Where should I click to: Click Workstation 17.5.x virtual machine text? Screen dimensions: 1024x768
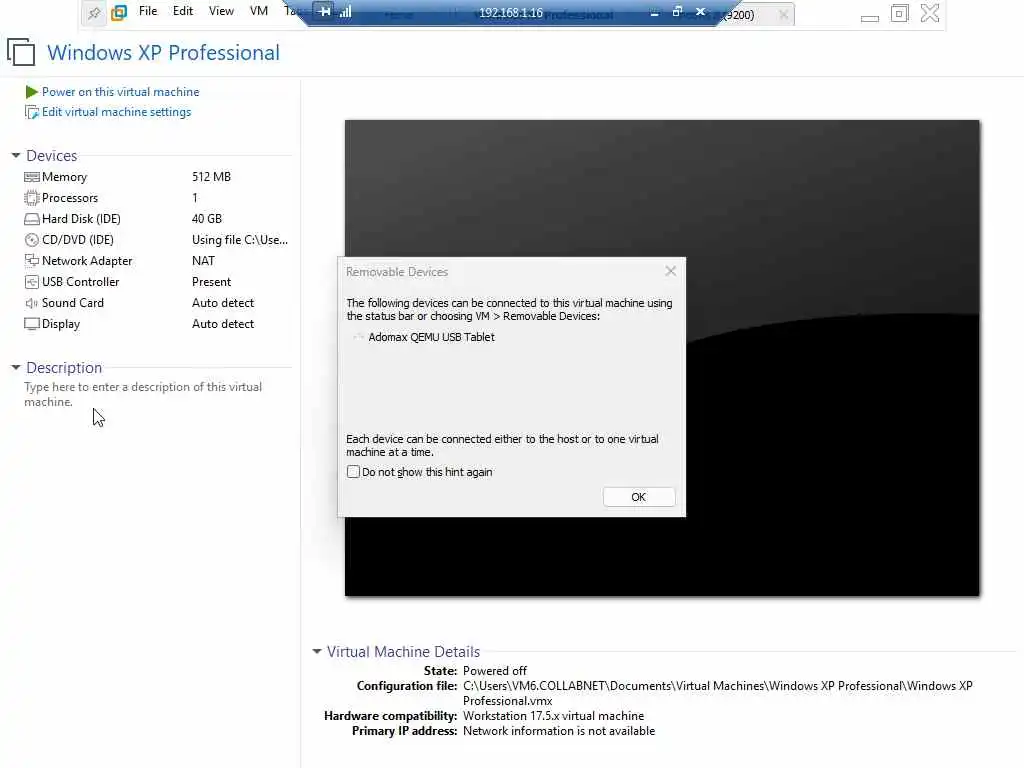coord(553,716)
